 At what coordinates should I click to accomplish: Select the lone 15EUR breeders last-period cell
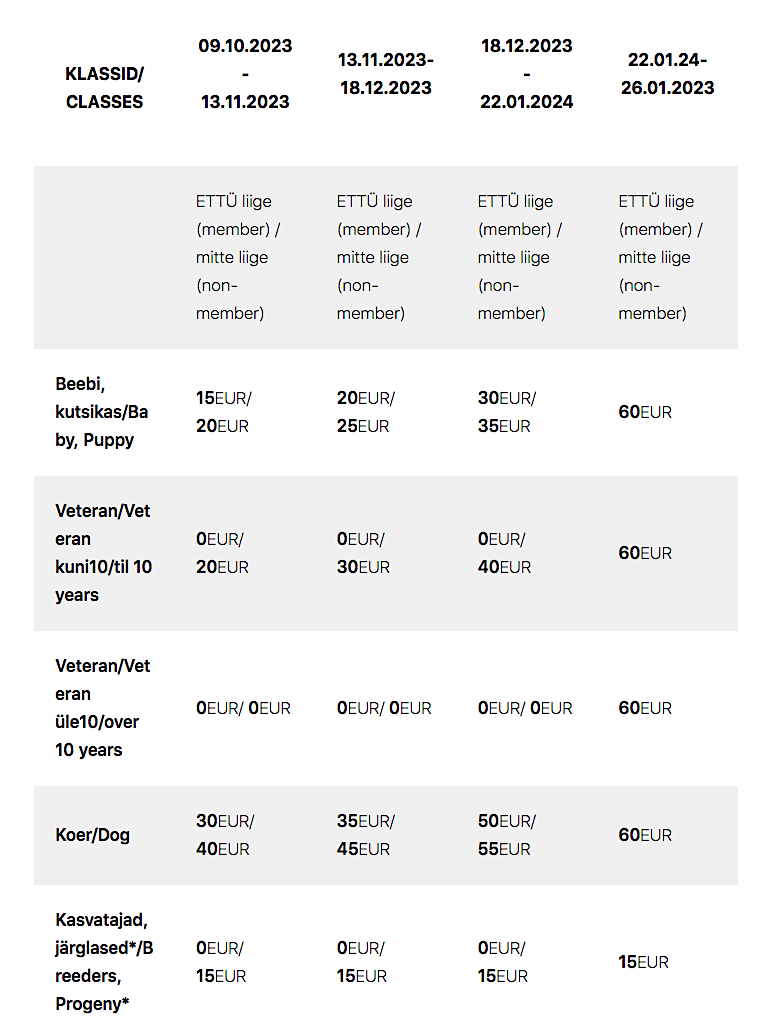click(644, 962)
